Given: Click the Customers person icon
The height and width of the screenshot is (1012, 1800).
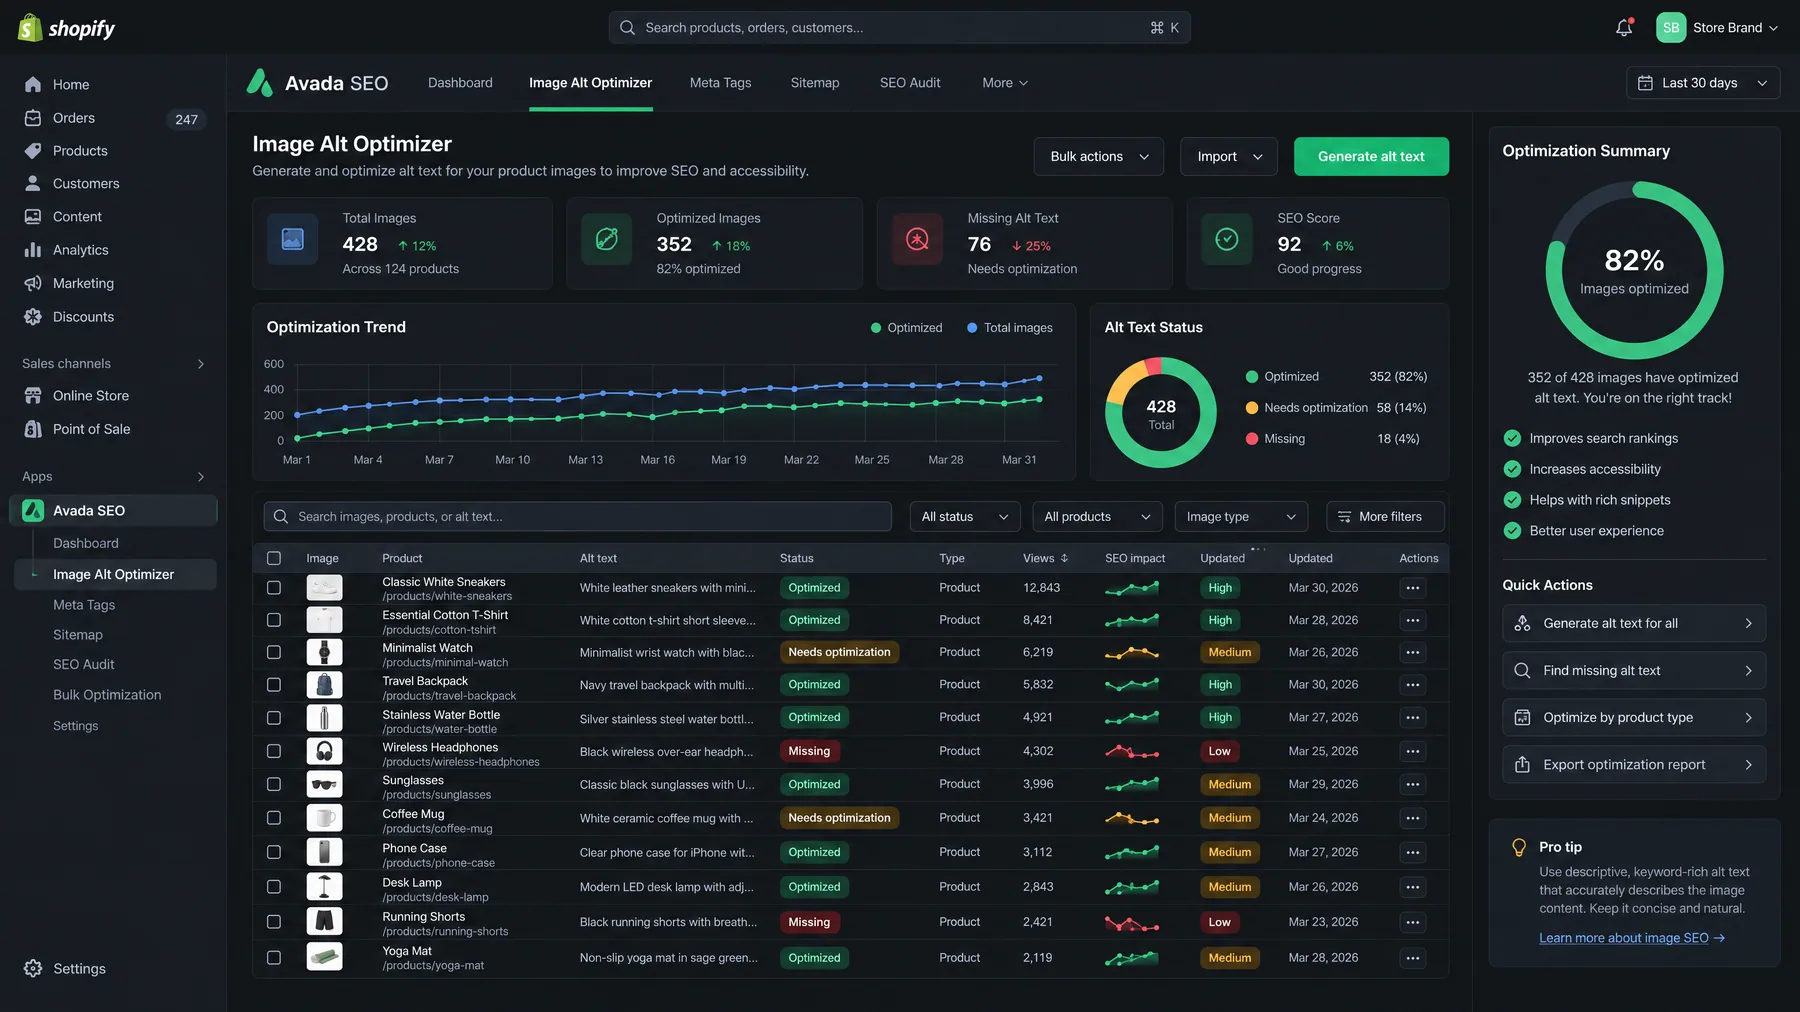Looking at the screenshot, I should 33,184.
